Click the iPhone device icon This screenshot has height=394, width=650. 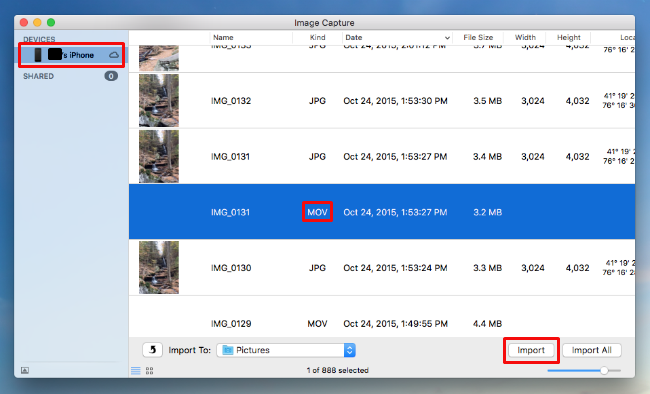(38, 55)
